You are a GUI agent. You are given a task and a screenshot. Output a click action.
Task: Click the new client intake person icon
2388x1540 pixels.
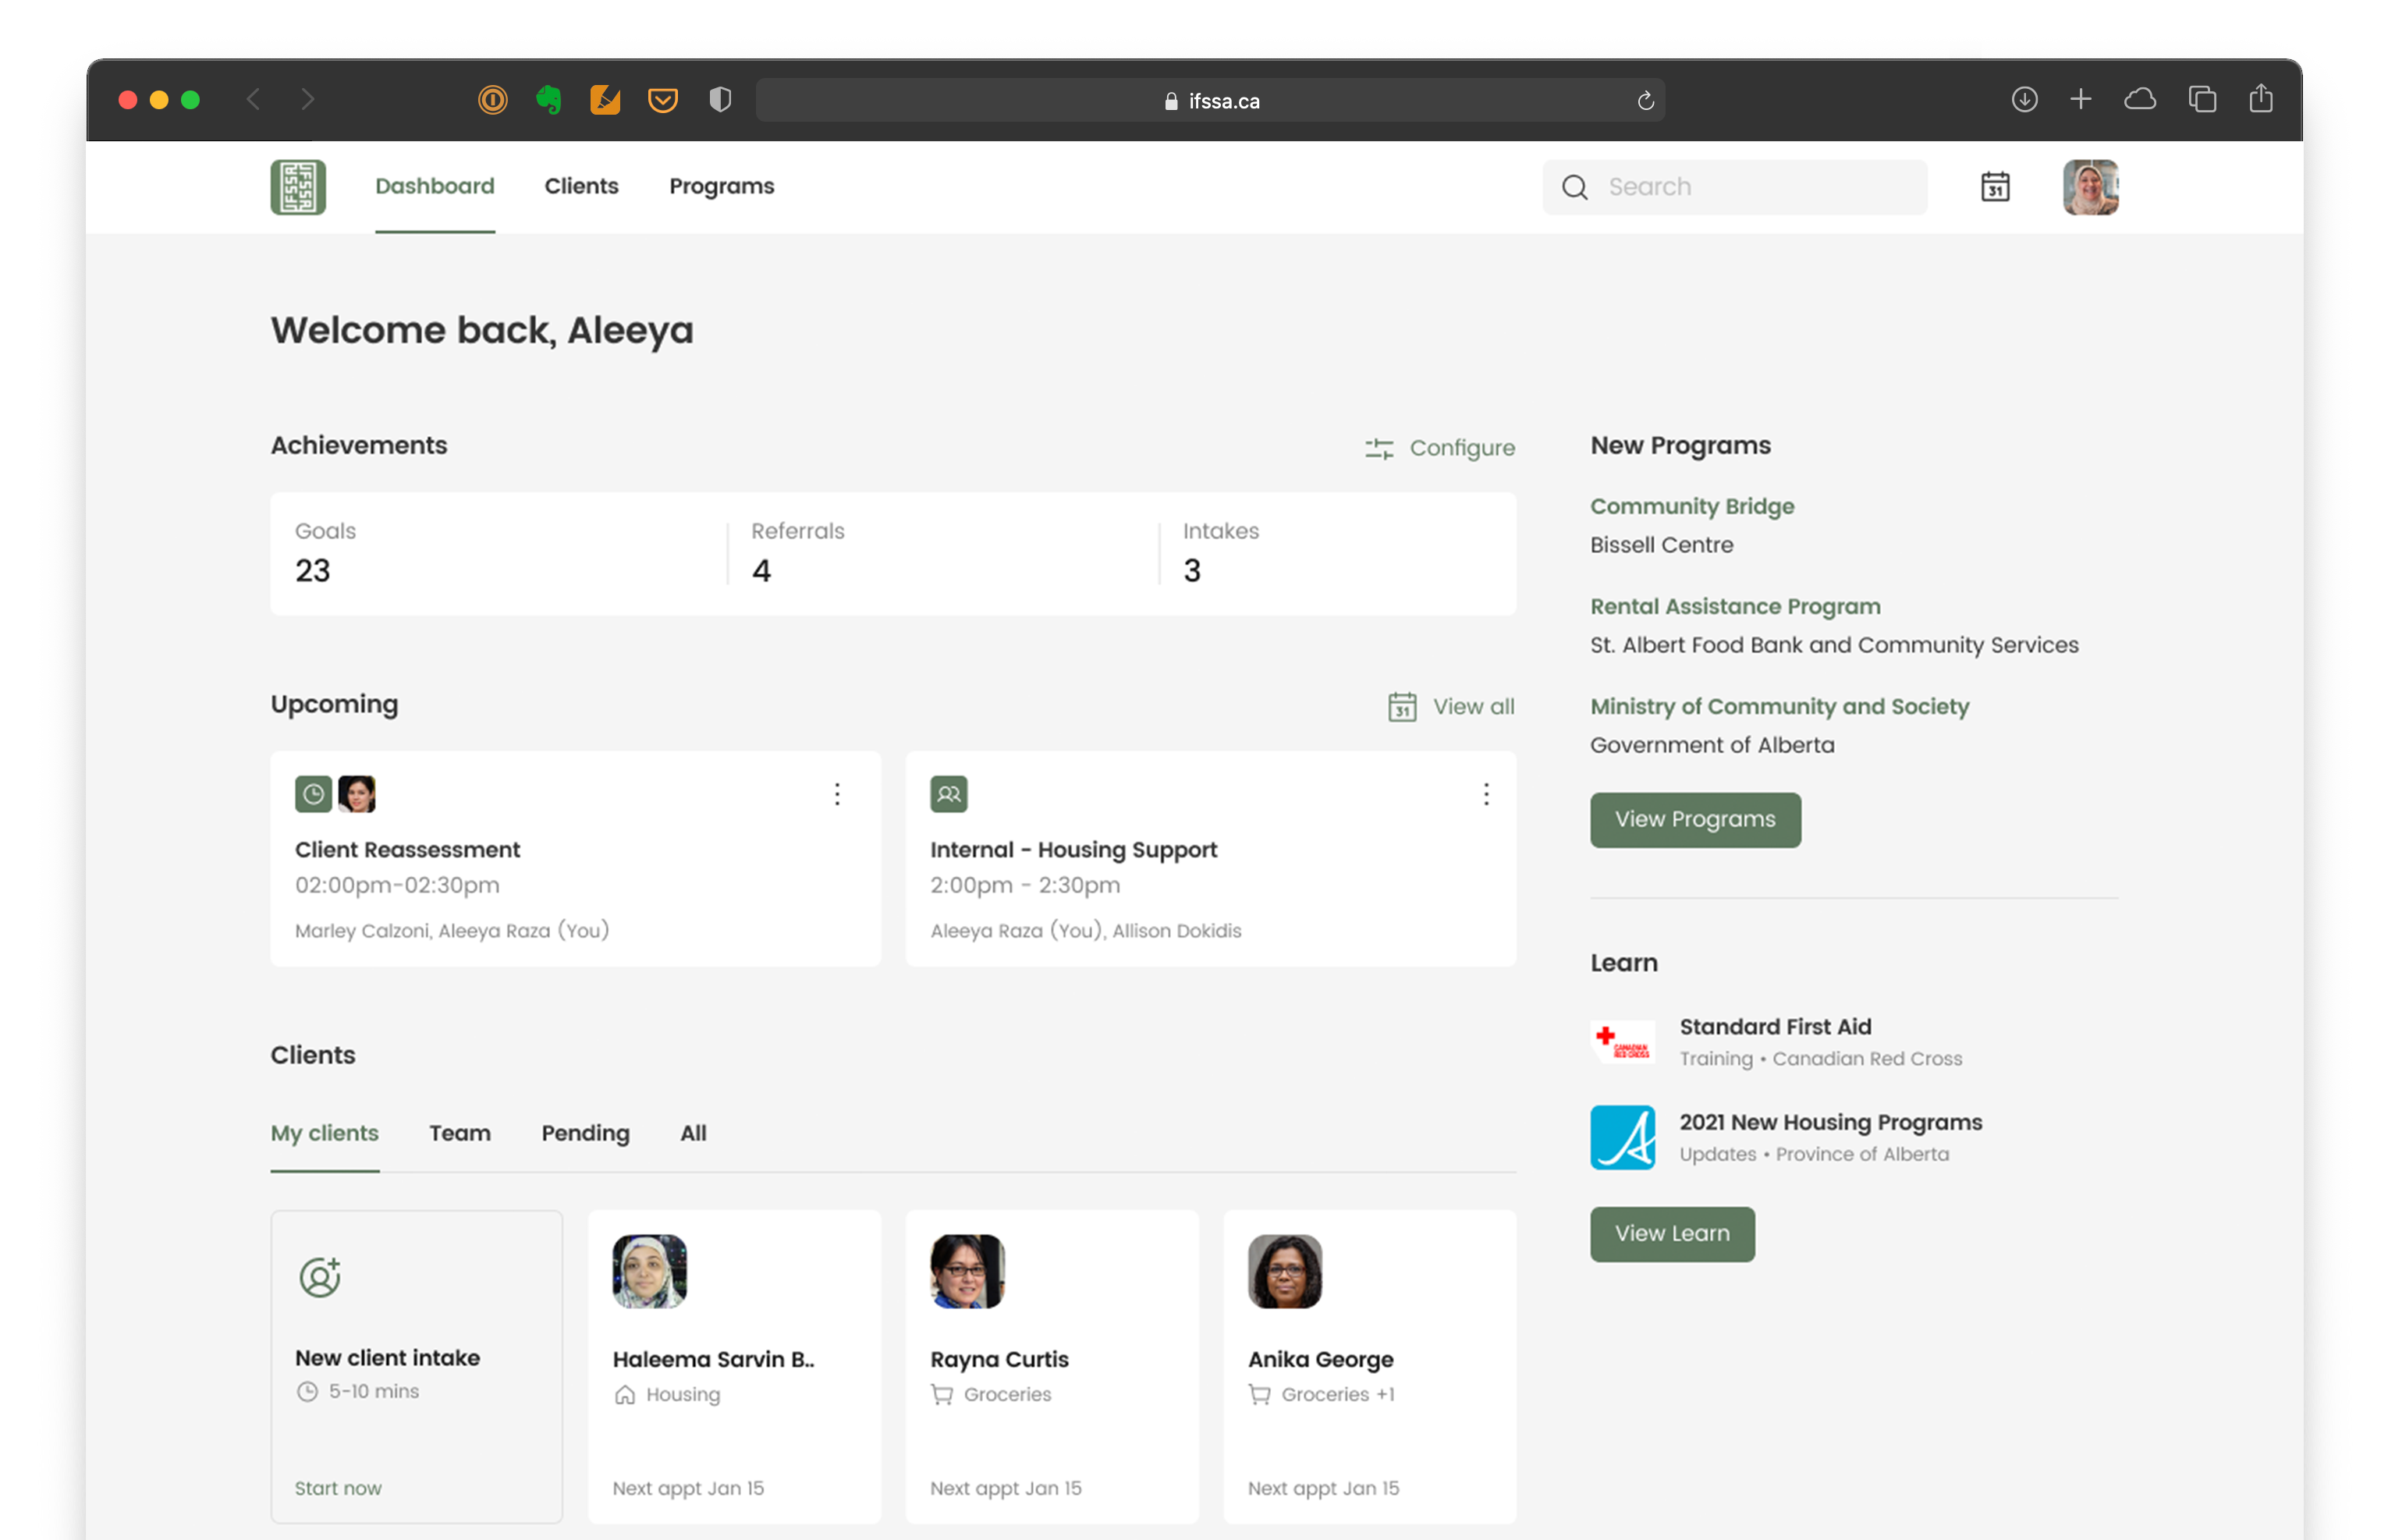pos(320,1277)
